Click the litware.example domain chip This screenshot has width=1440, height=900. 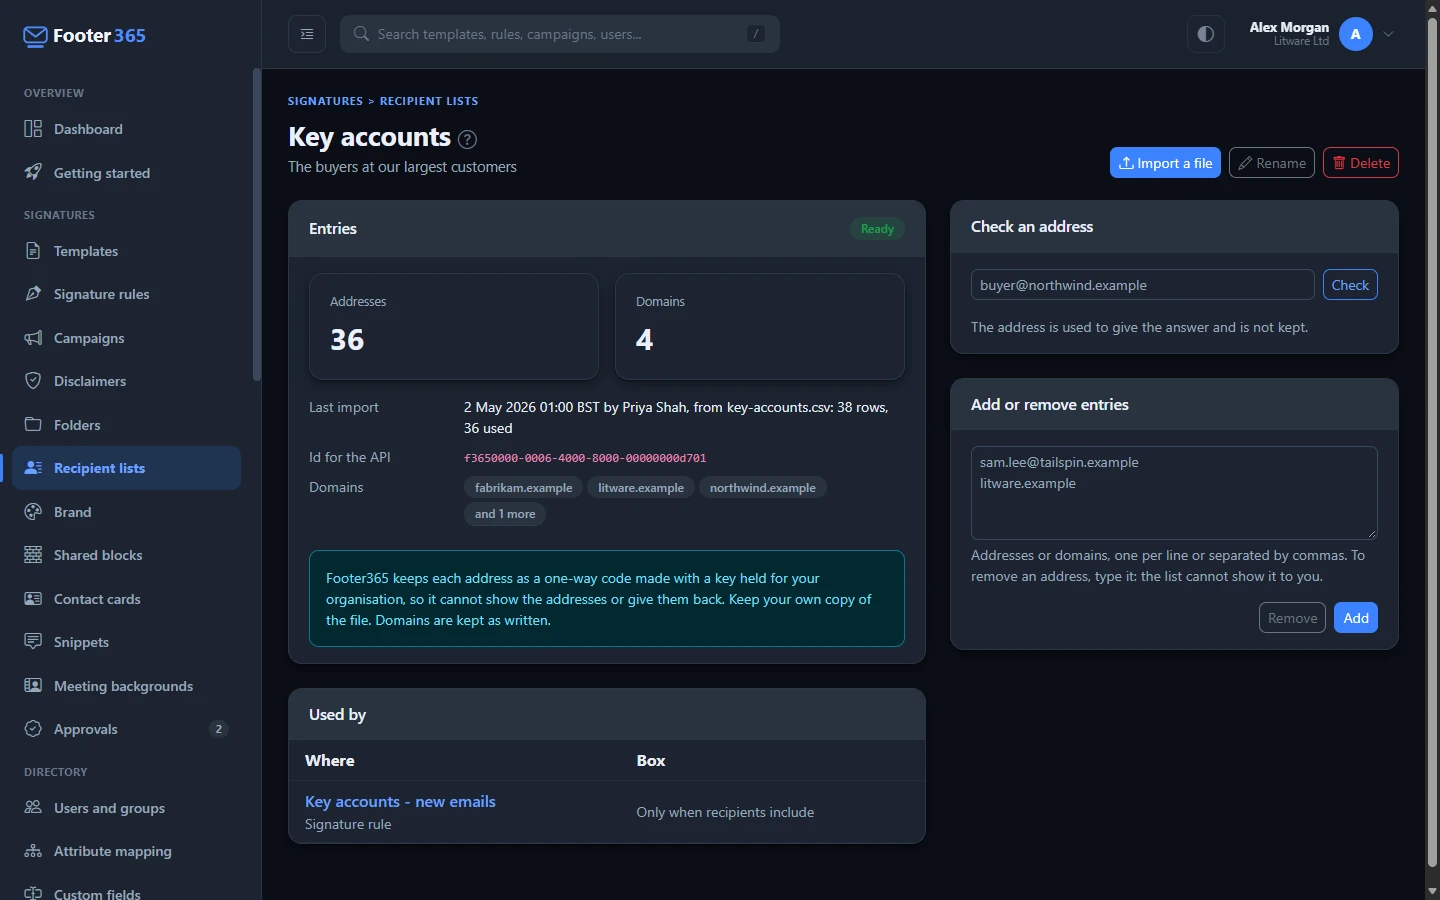(x=641, y=488)
